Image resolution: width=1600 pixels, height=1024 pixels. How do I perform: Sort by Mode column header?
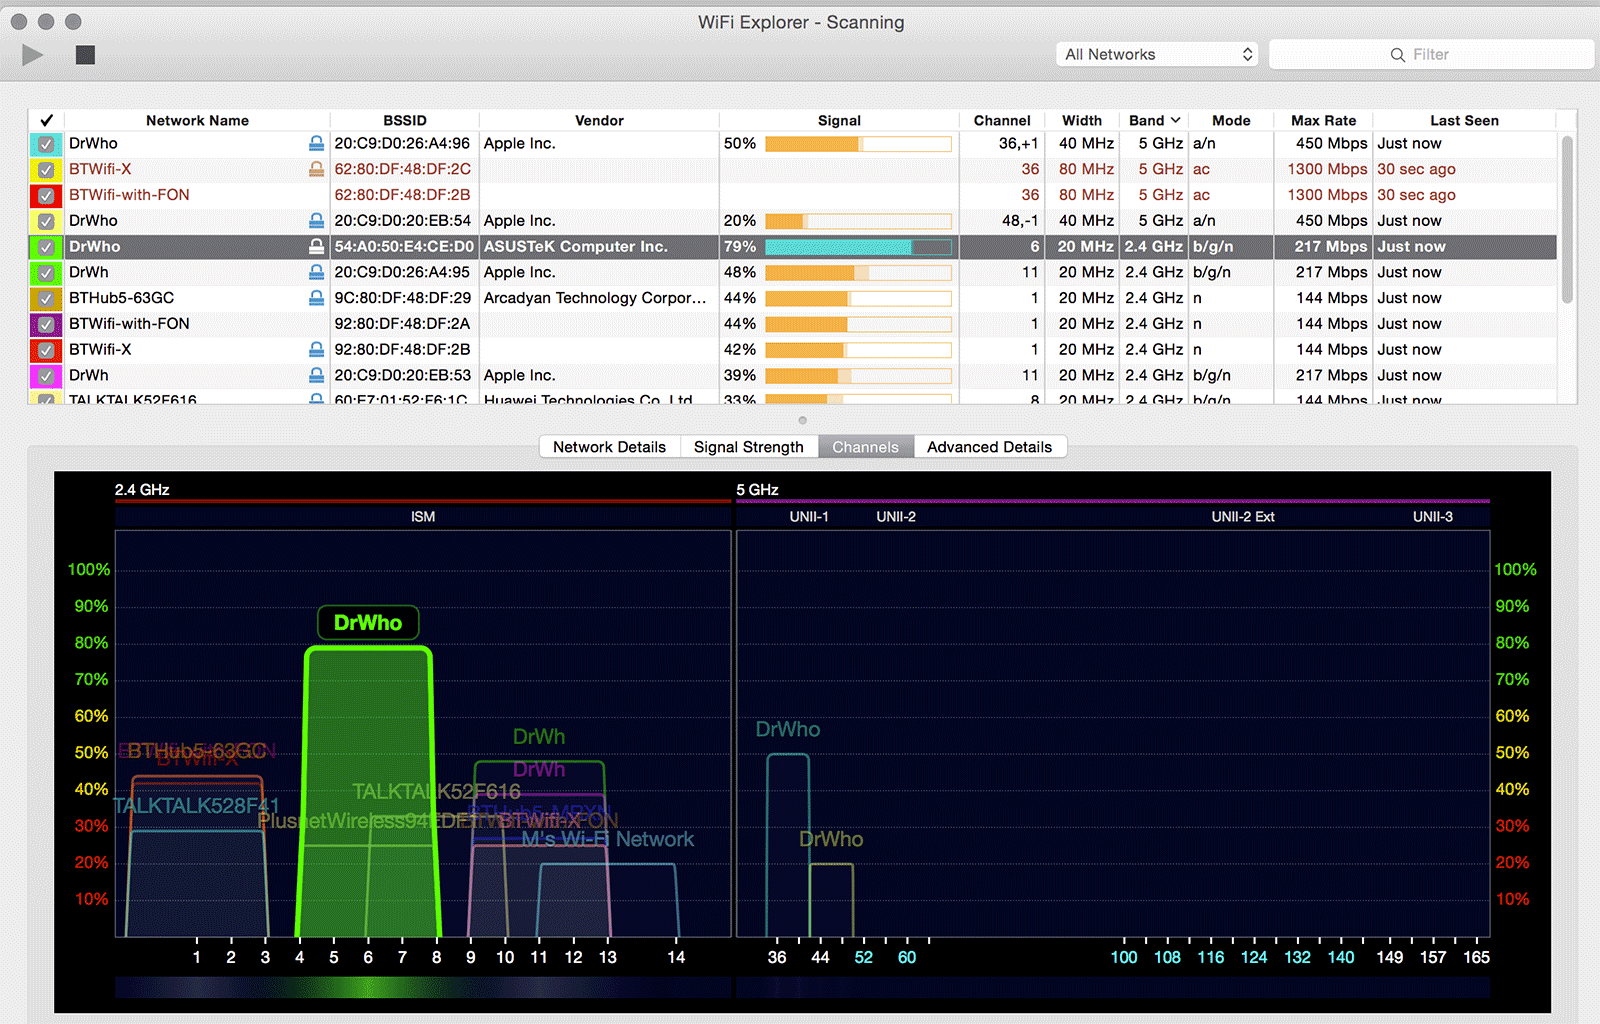click(x=1231, y=120)
